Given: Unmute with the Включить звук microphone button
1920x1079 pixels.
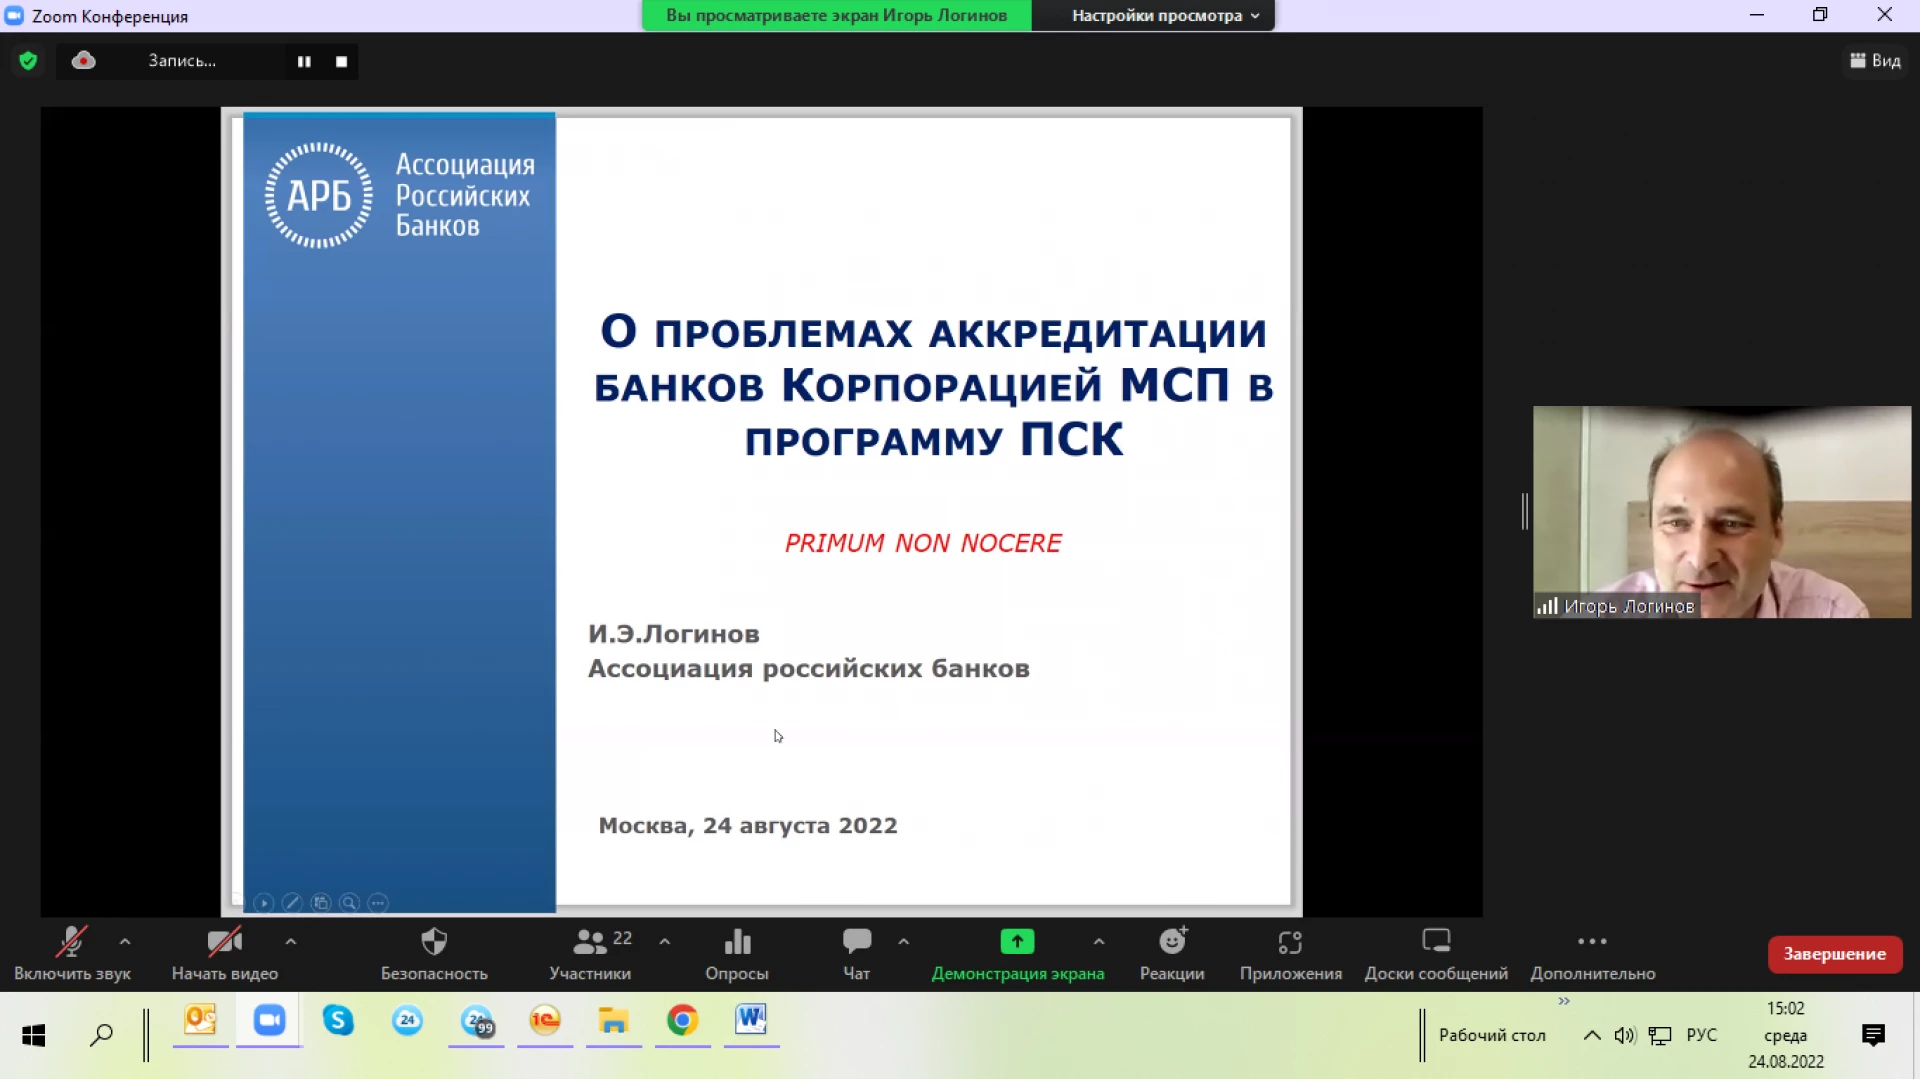Looking at the screenshot, I should click(x=72, y=953).
